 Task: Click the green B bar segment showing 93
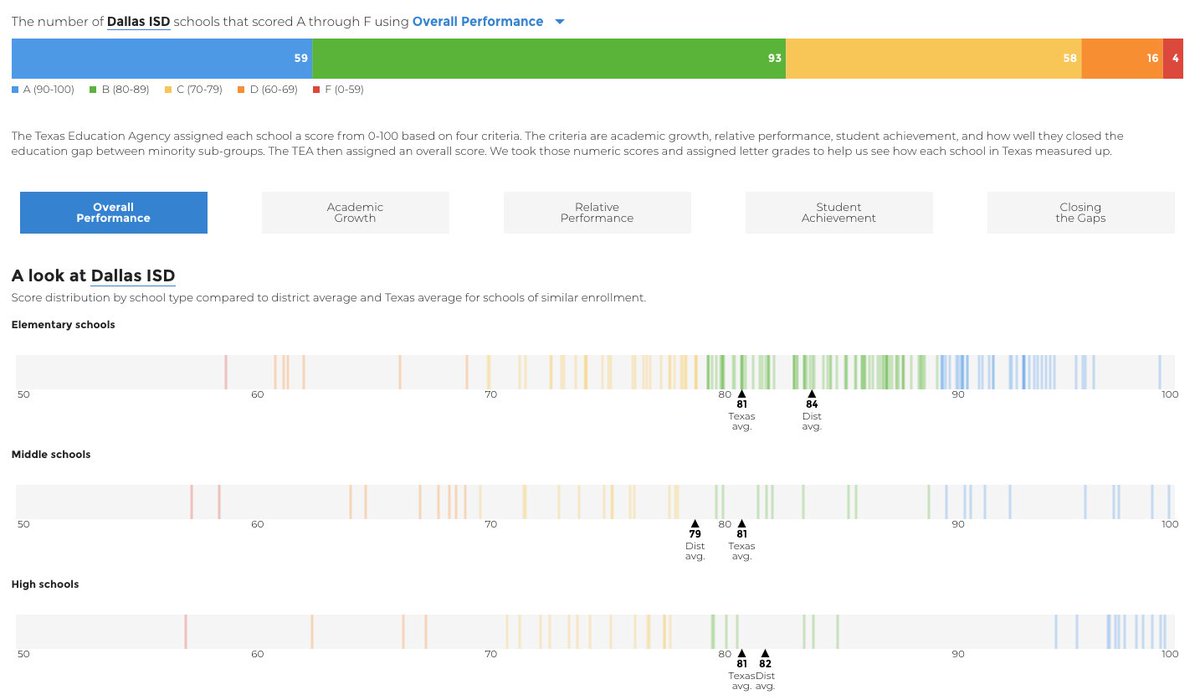click(x=550, y=58)
